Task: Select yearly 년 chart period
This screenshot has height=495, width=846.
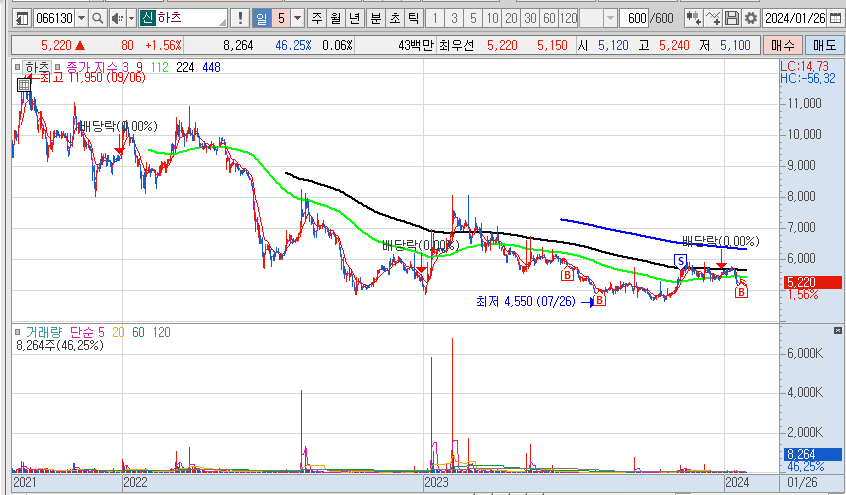Action: [x=354, y=18]
